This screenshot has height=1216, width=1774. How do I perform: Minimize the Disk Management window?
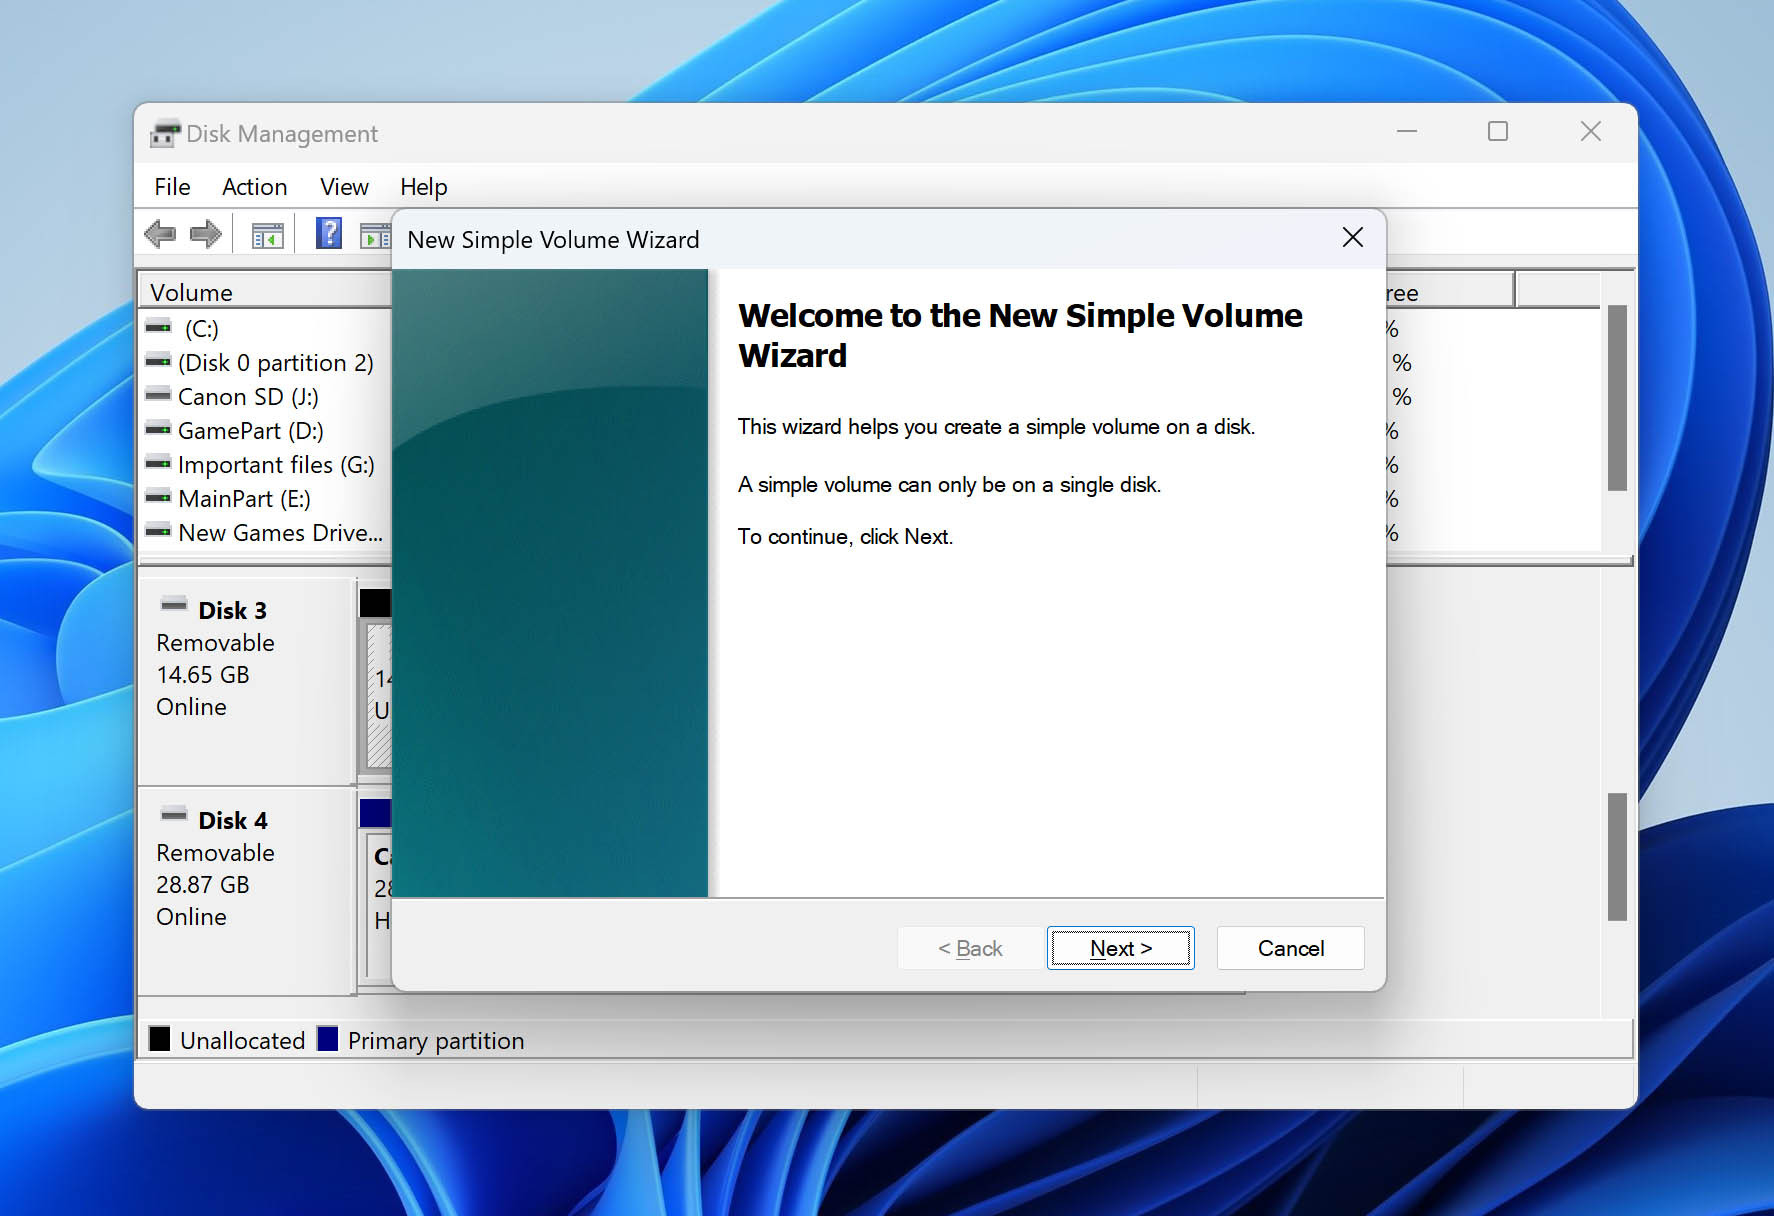point(1407,131)
